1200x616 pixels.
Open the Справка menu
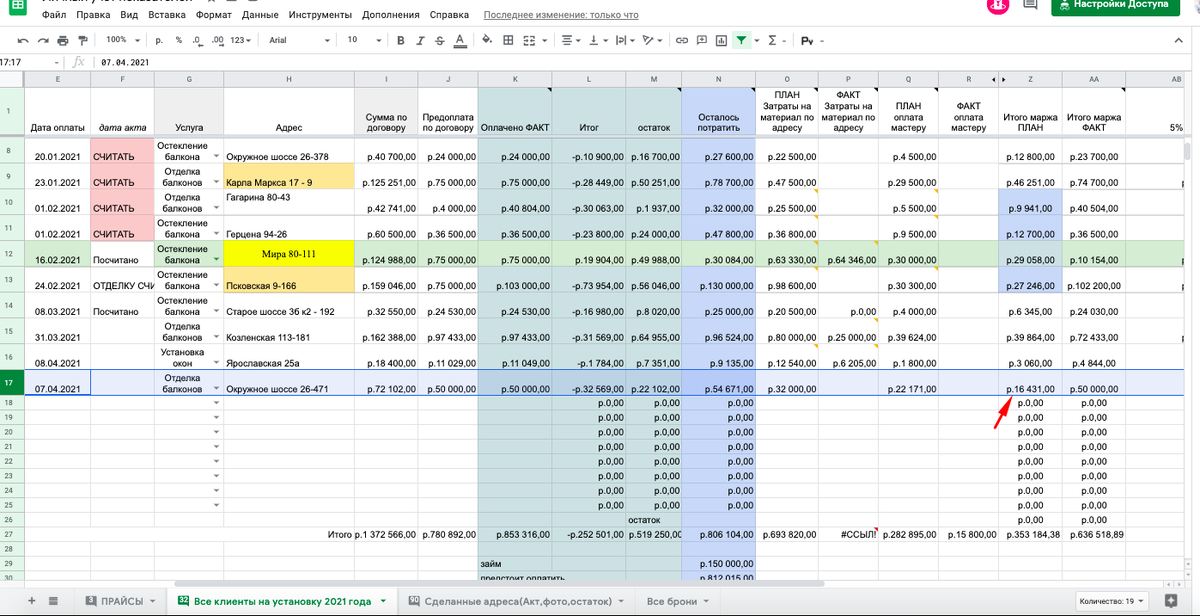pyautogui.click(x=449, y=16)
